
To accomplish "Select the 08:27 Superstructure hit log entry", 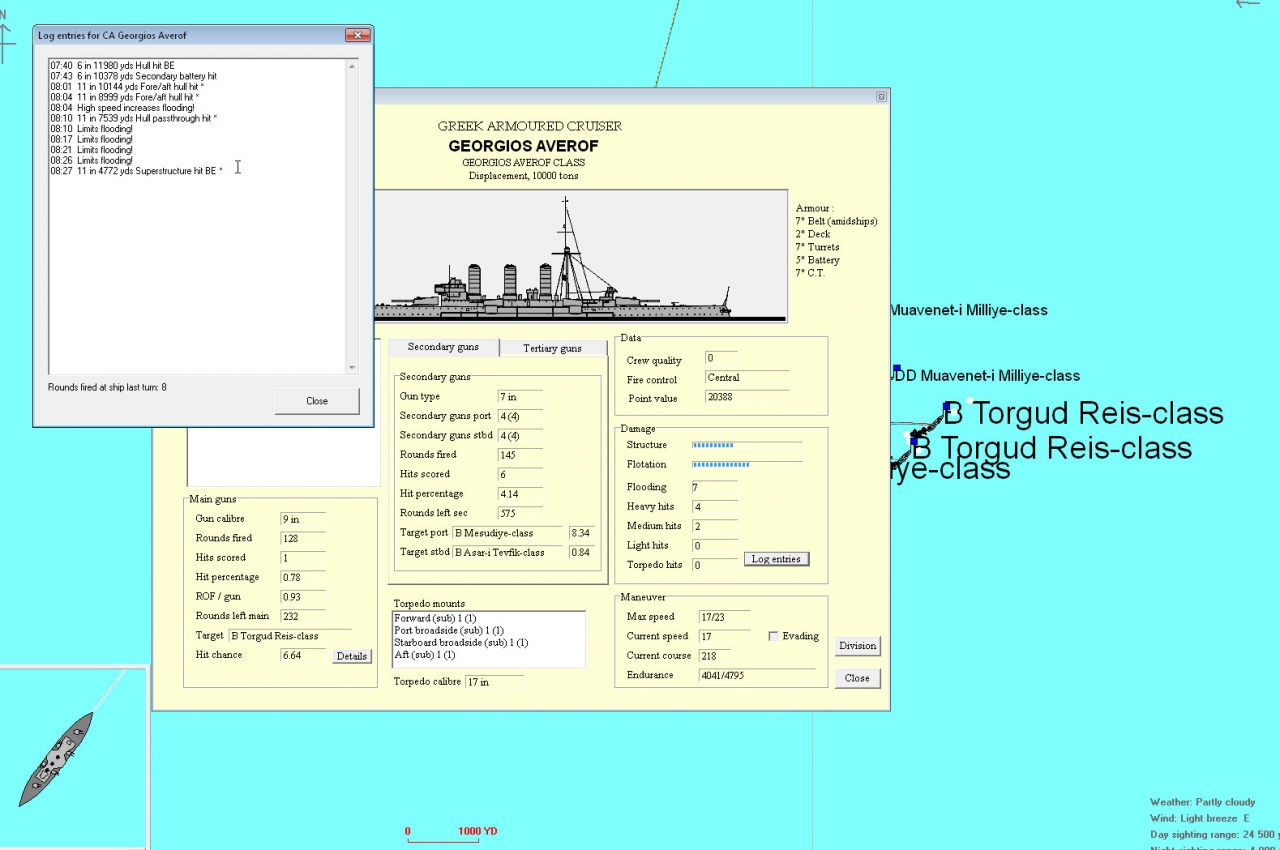I will coord(136,171).
